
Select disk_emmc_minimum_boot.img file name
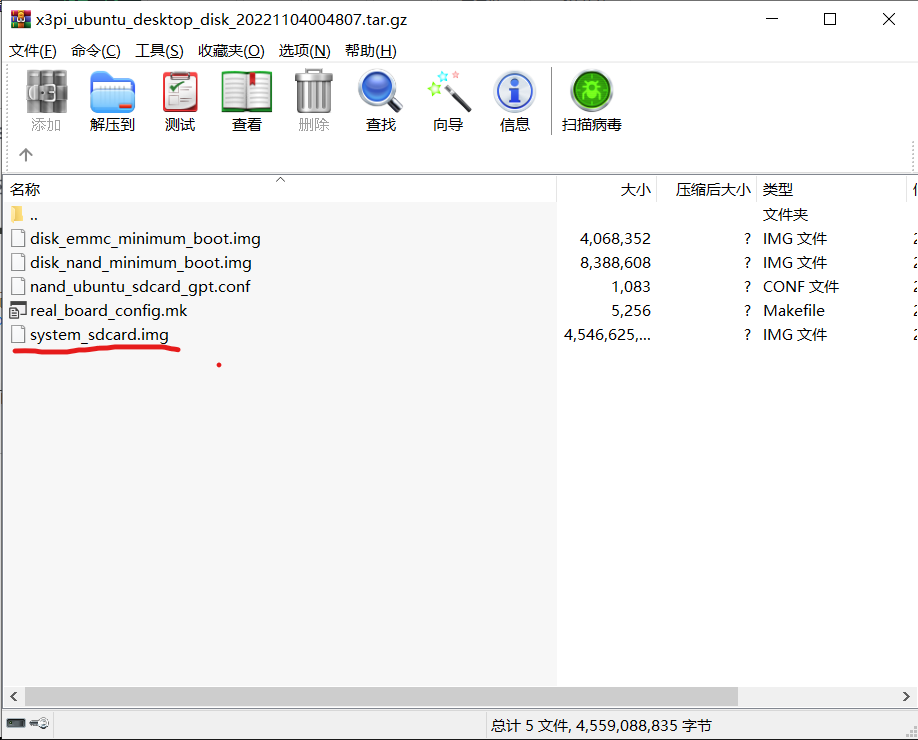point(145,238)
